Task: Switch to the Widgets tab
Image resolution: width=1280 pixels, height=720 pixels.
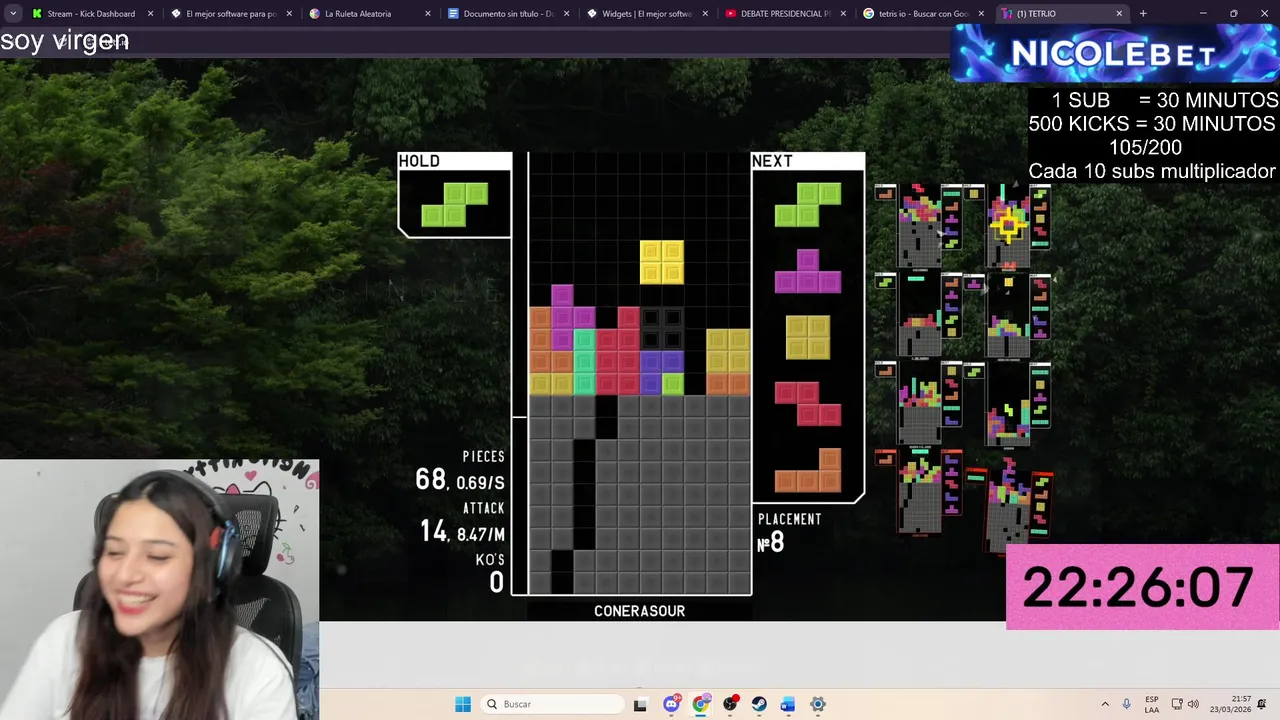Action: click(x=646, y=14)
